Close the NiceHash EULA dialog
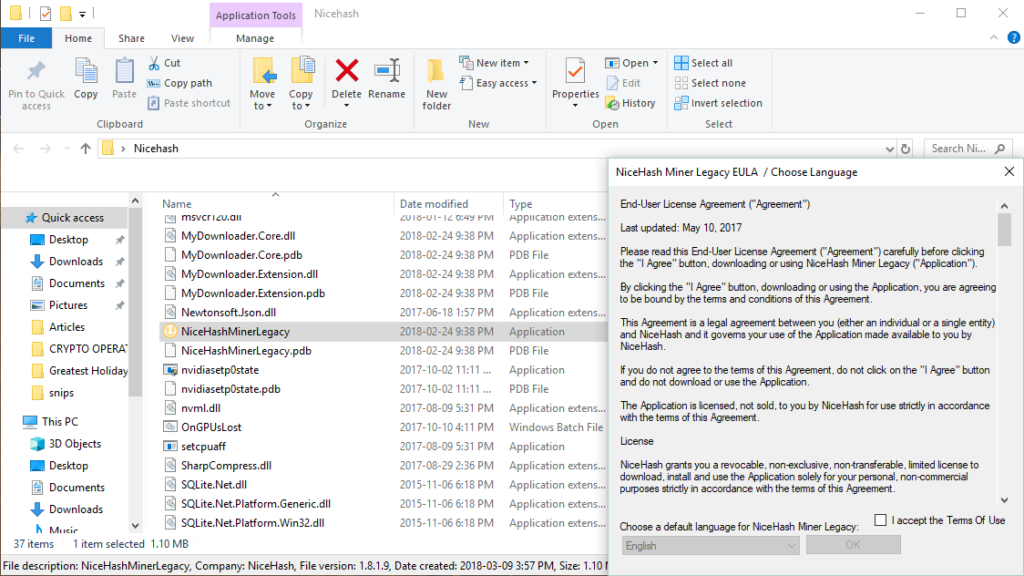This screenshot has width=1024, height=576. 1009,171
